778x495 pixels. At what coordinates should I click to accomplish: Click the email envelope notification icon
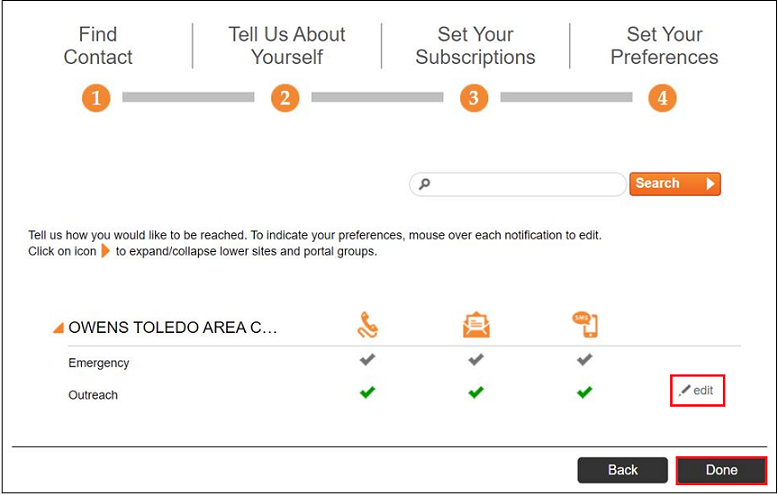[x=476, y=326]
